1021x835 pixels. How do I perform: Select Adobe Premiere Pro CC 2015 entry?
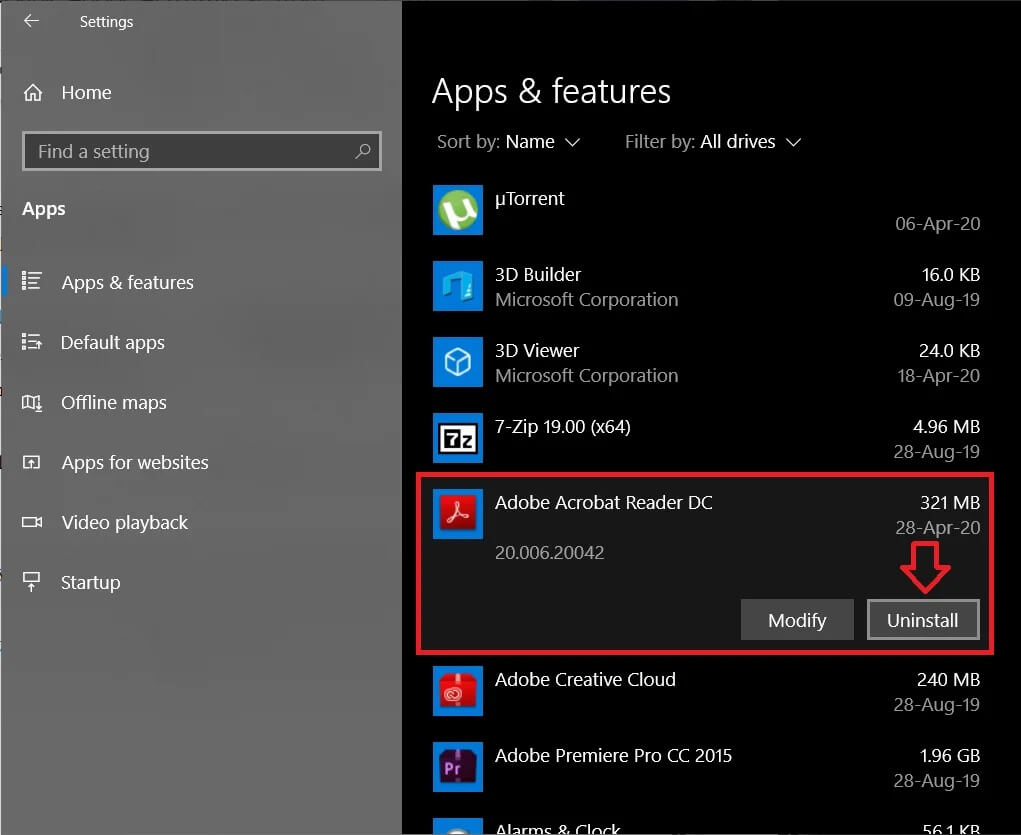click(x=613, y=756)
